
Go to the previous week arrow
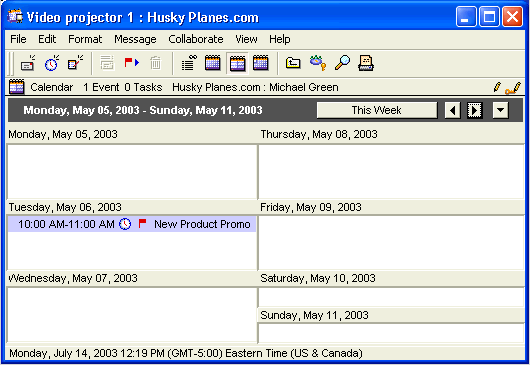[452, 111]
